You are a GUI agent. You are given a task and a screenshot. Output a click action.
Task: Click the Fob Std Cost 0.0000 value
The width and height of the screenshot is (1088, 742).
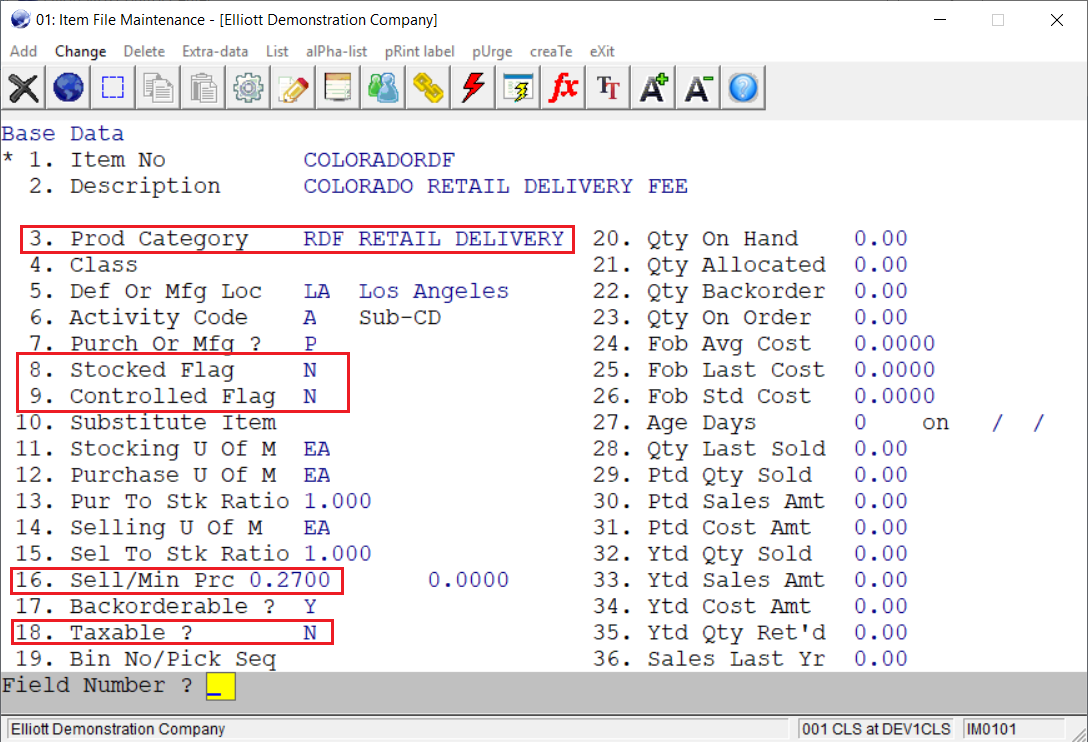point(894,397)
